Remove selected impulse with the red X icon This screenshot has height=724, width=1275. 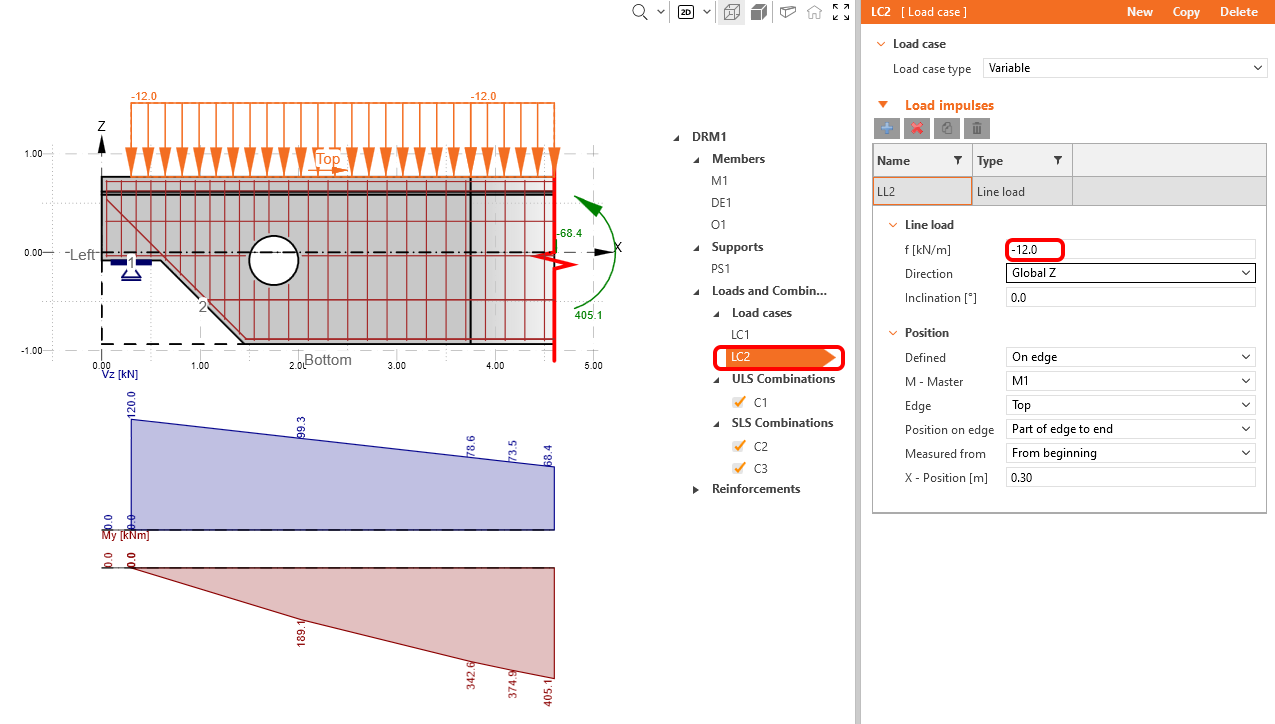point(917,128)
